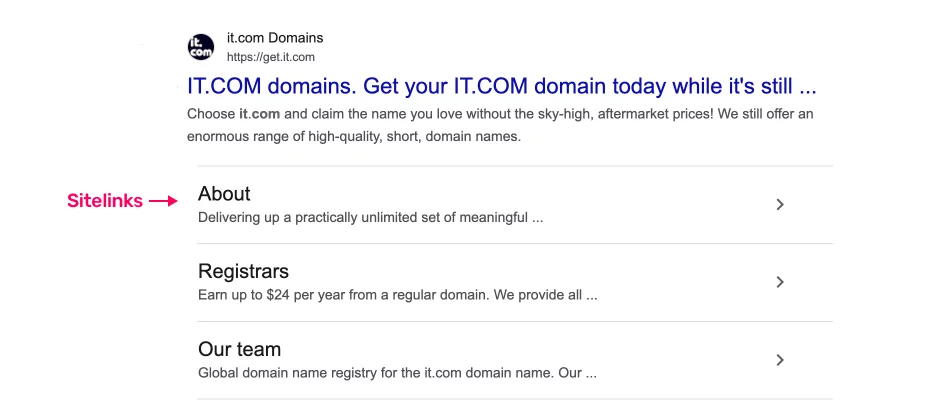Open the Our team sitelink title
The image size is (950, 402).
click(x=239, y=349)
